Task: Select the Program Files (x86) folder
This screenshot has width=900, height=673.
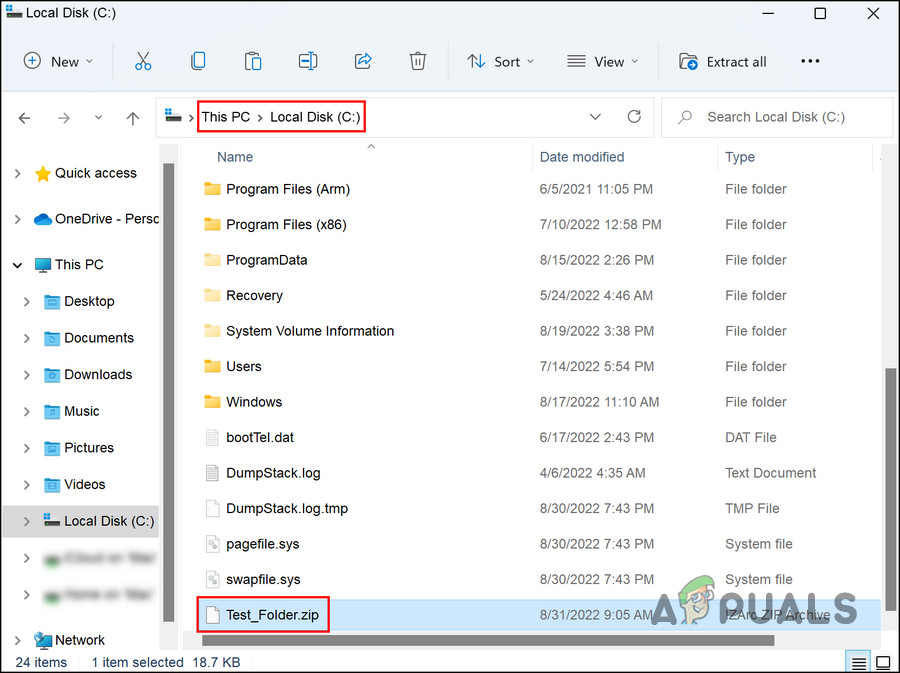Action: (286, 225)
